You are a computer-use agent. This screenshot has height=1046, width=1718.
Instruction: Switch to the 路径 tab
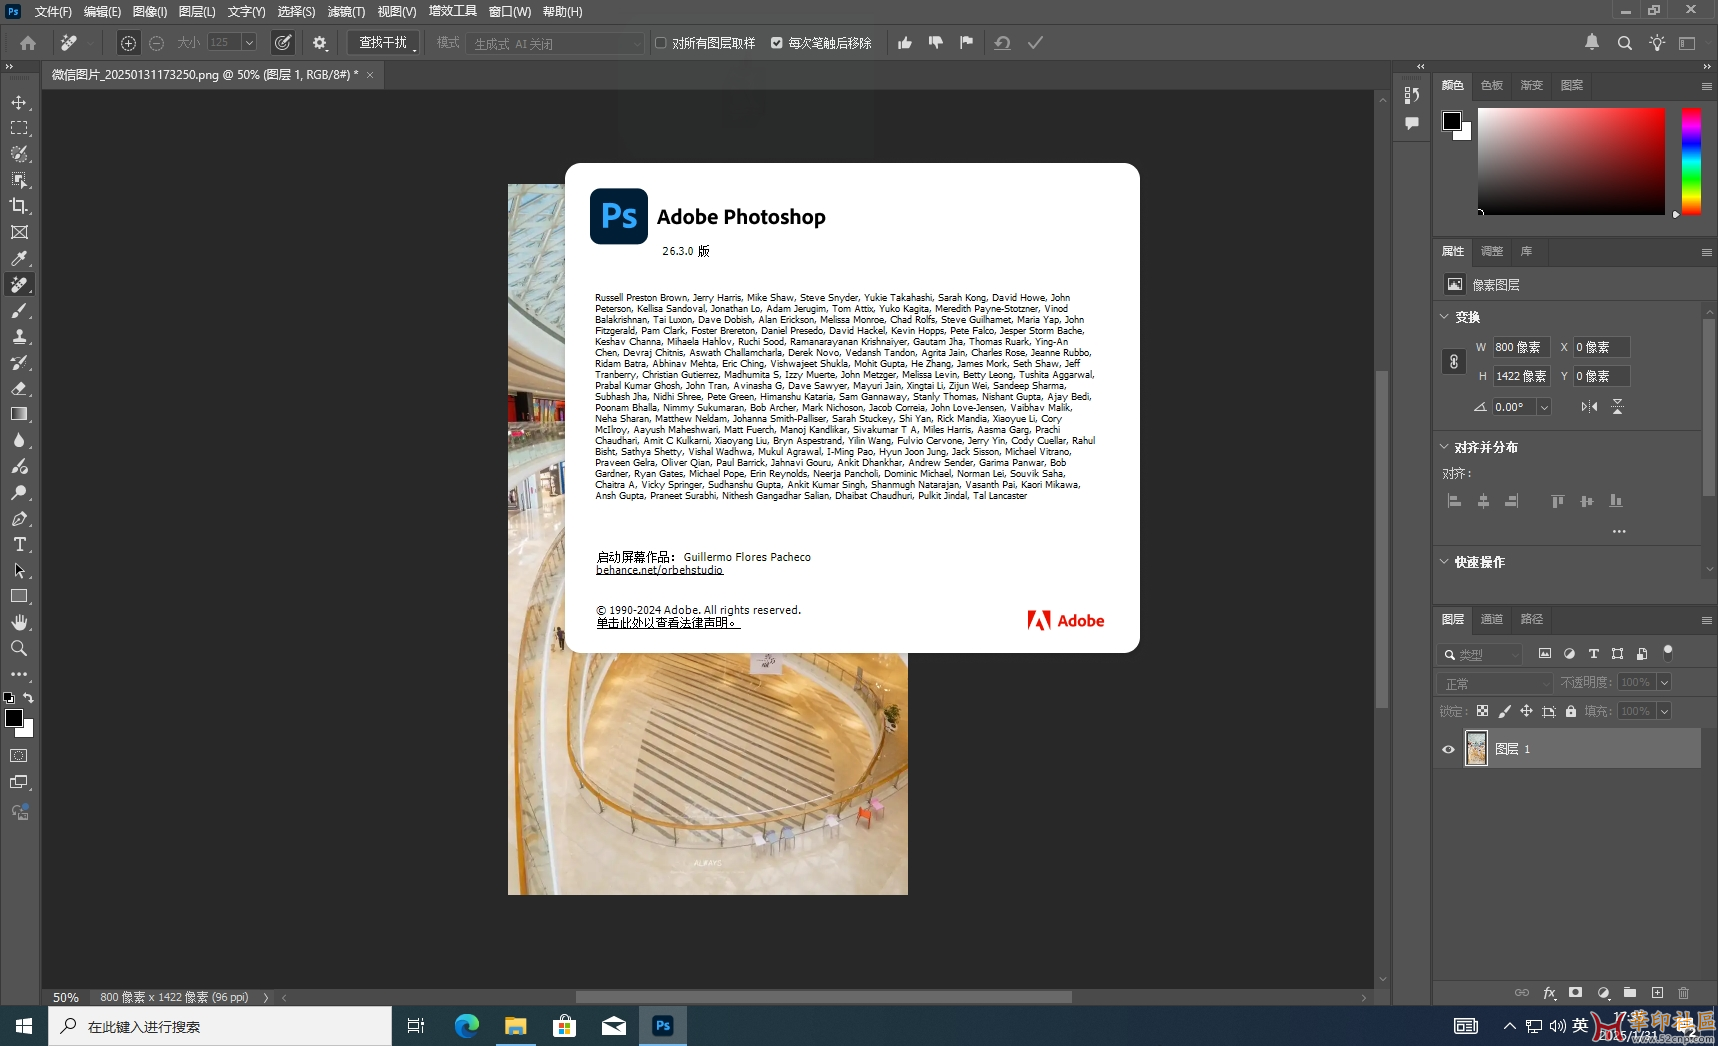(1532, 619)
